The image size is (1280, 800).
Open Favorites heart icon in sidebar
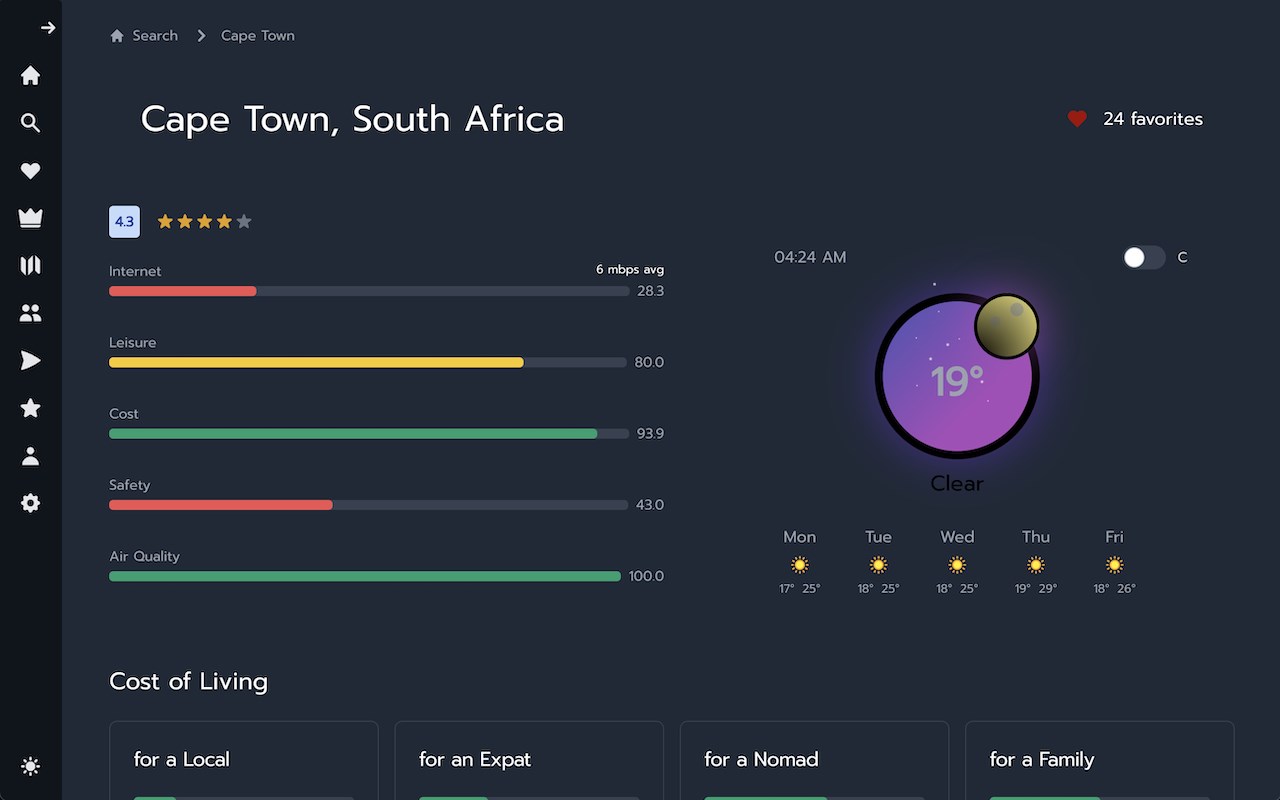pos(31,171)
